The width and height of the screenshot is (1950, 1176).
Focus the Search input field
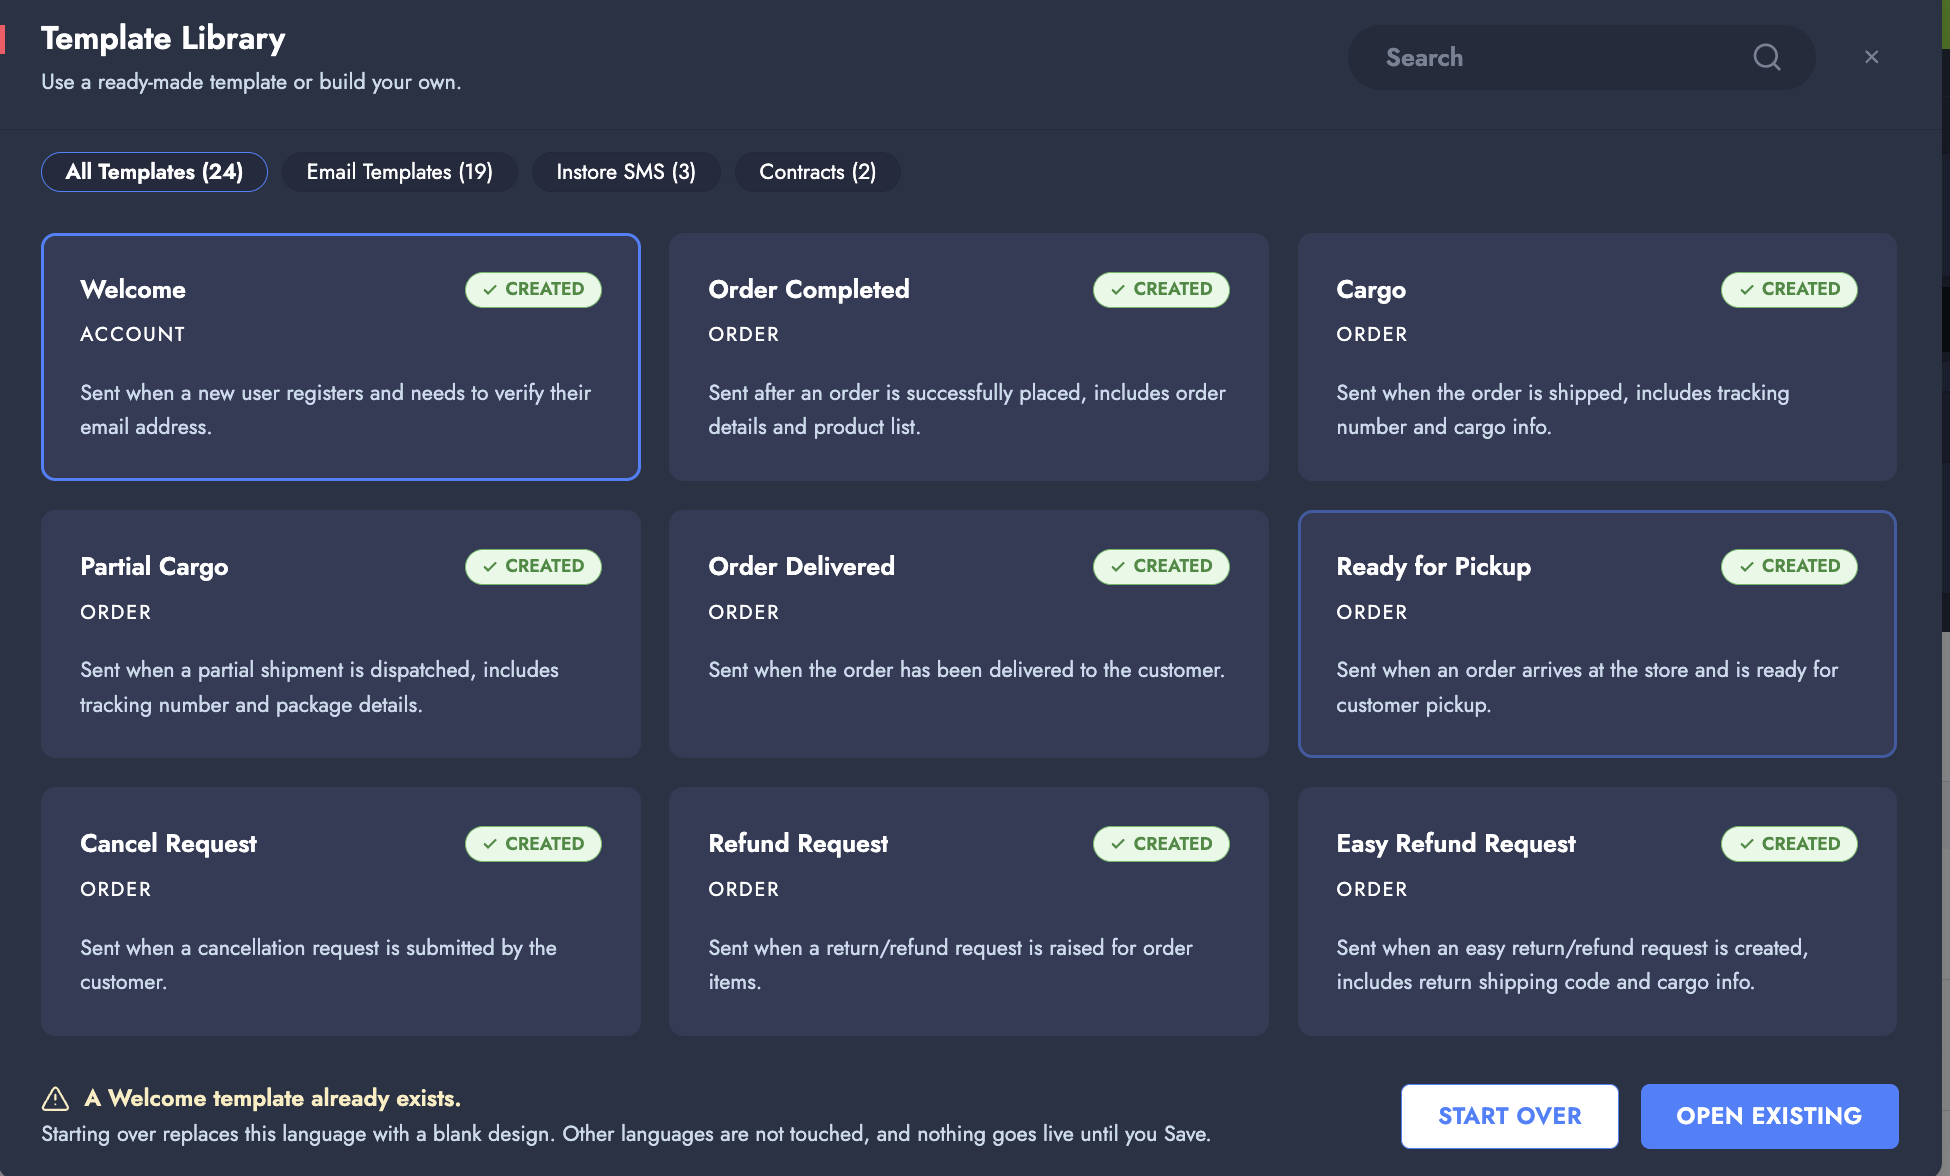[1581, 57]
